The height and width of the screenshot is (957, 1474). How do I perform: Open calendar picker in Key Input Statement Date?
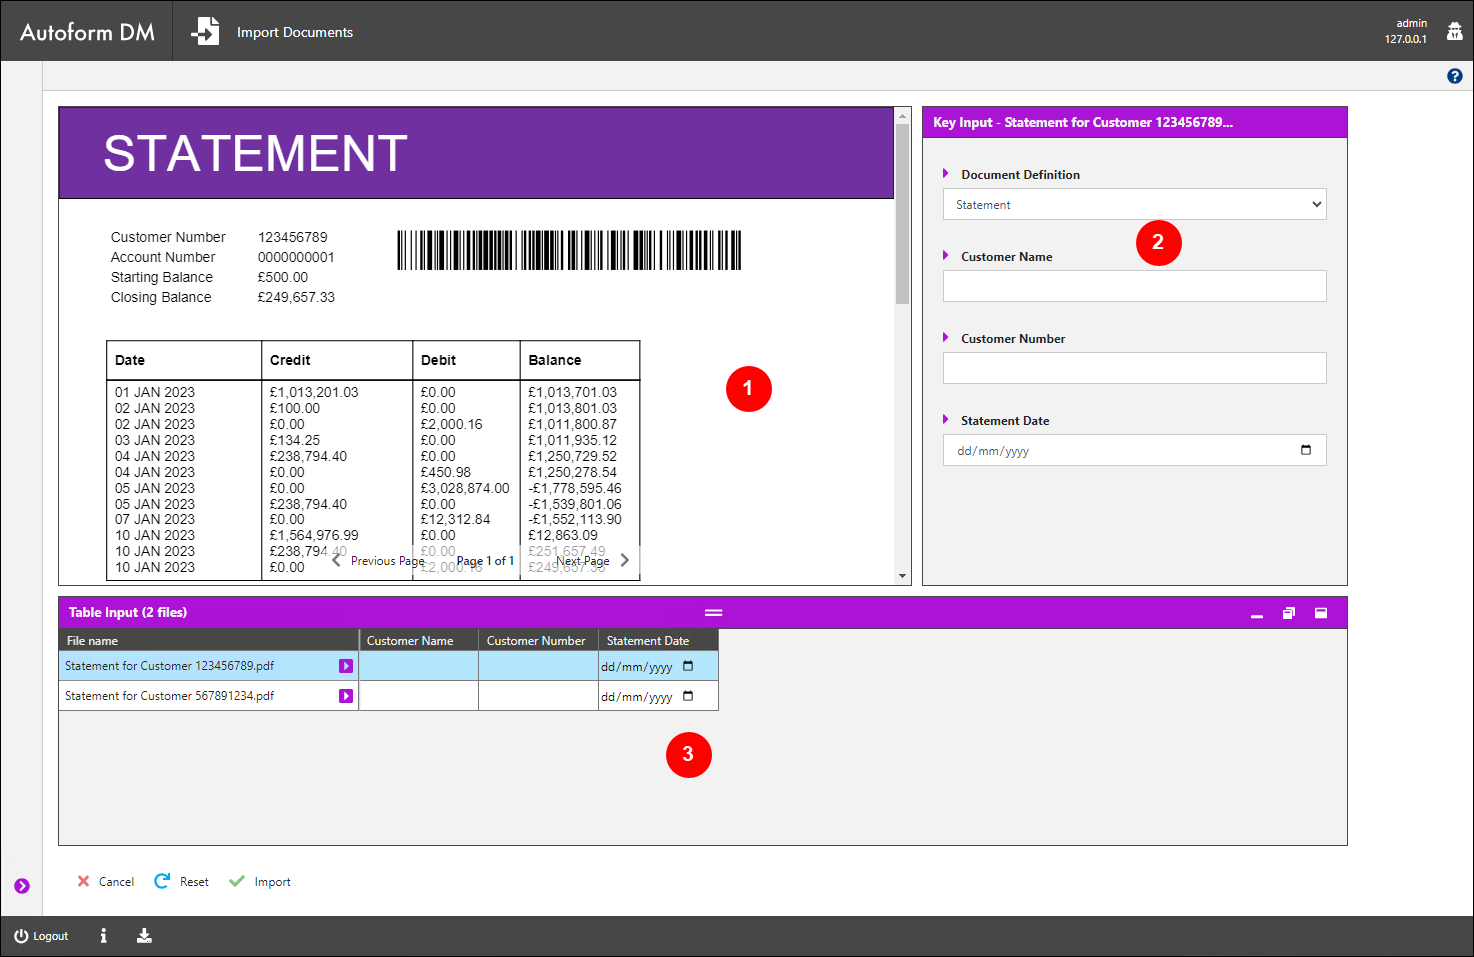(x=1306, y=450)
